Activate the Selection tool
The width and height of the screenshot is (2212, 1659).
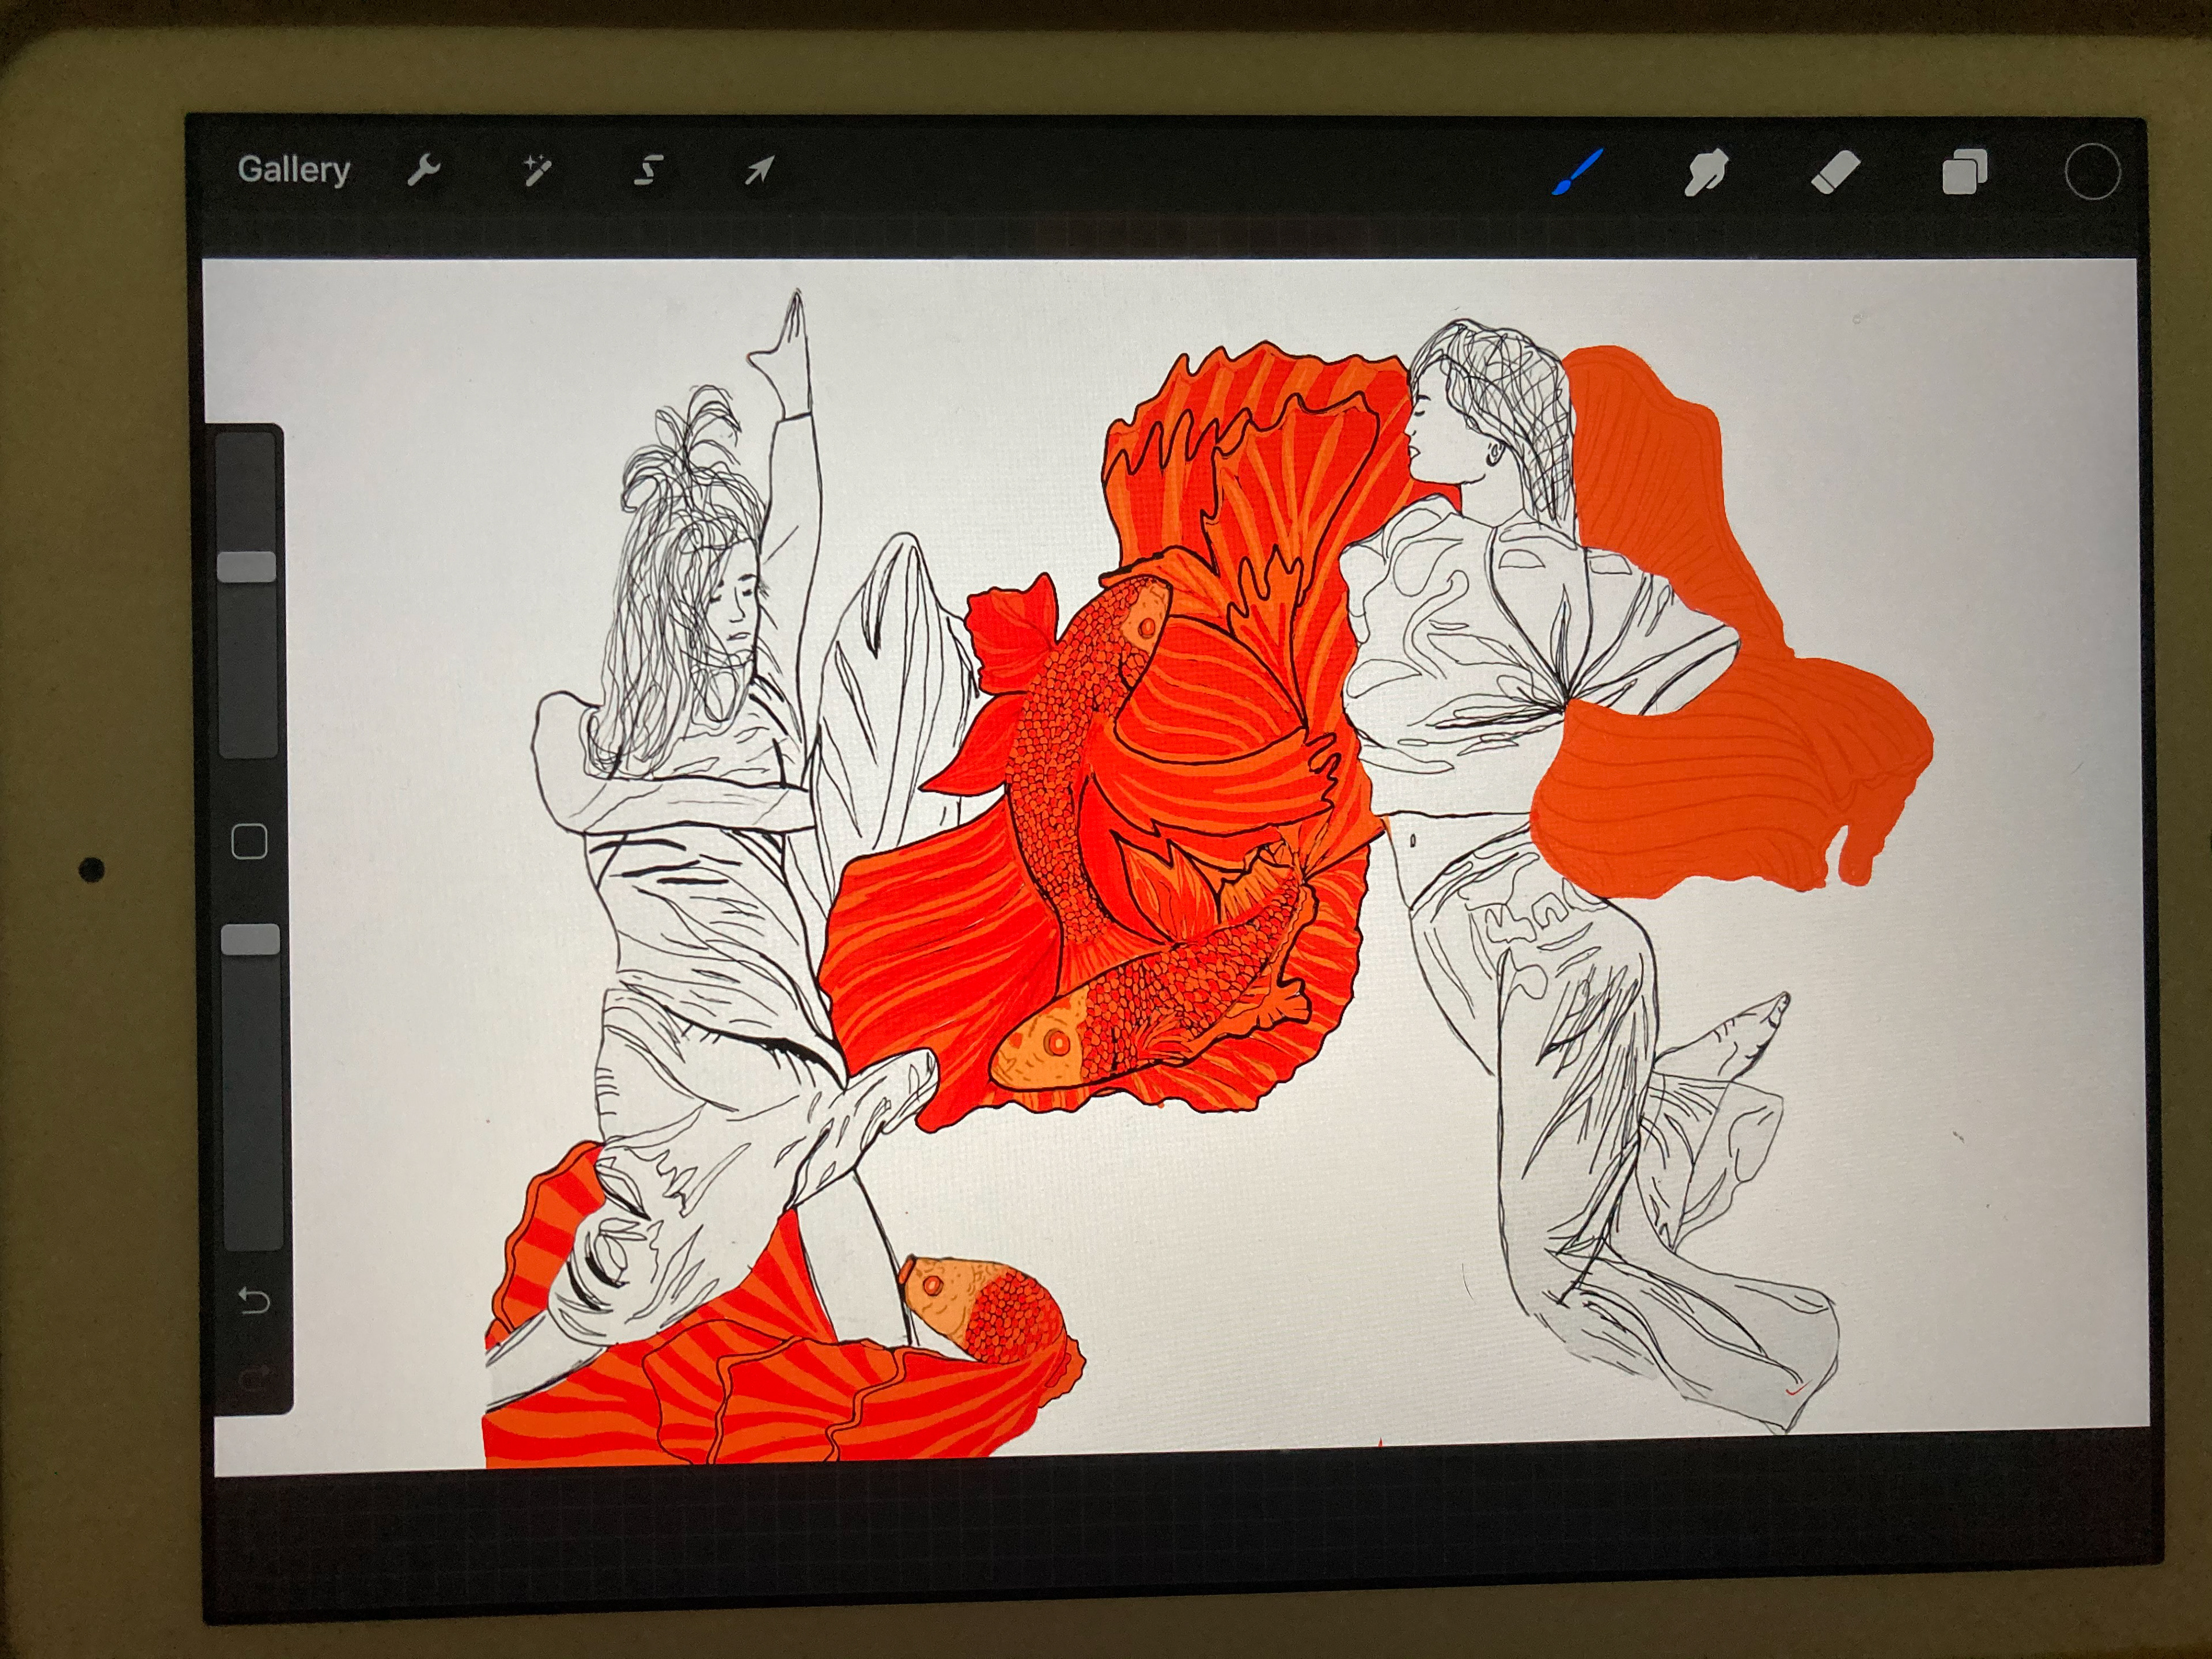(x=648, y=171)
